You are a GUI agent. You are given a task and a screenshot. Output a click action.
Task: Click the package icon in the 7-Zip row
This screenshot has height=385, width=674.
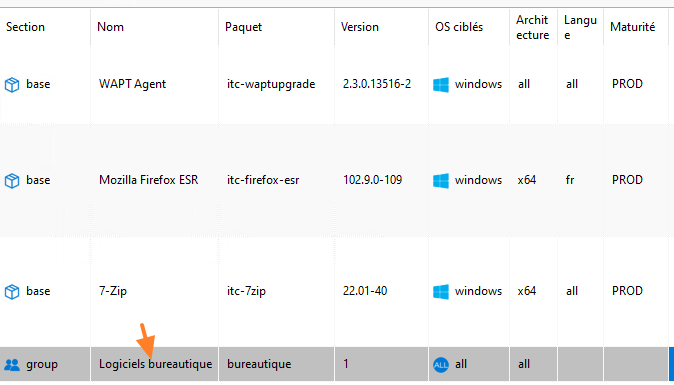(x=12, y=292)
